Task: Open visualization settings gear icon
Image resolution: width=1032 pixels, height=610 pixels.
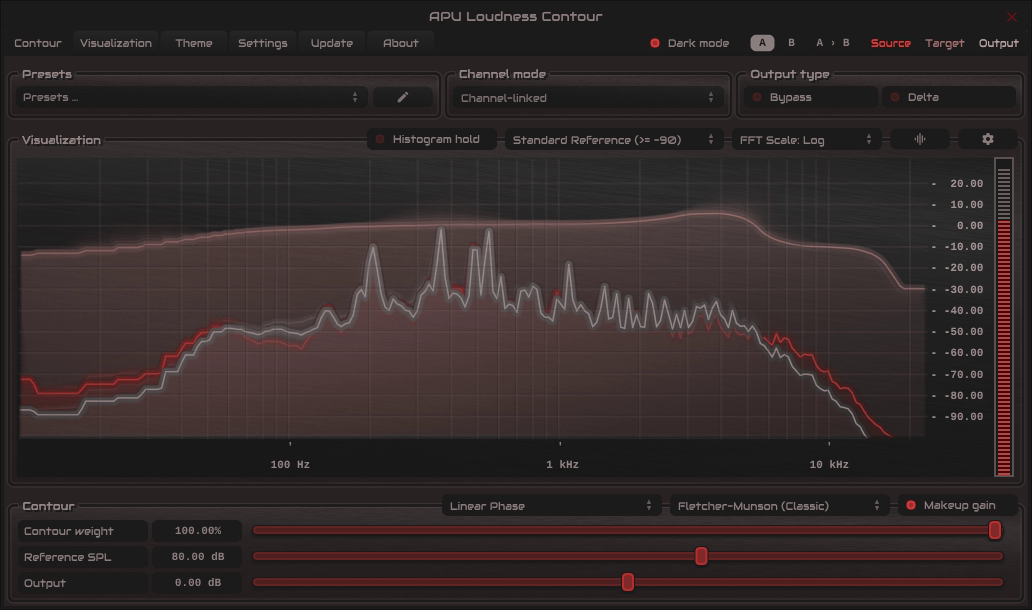Action: (987, 140)
